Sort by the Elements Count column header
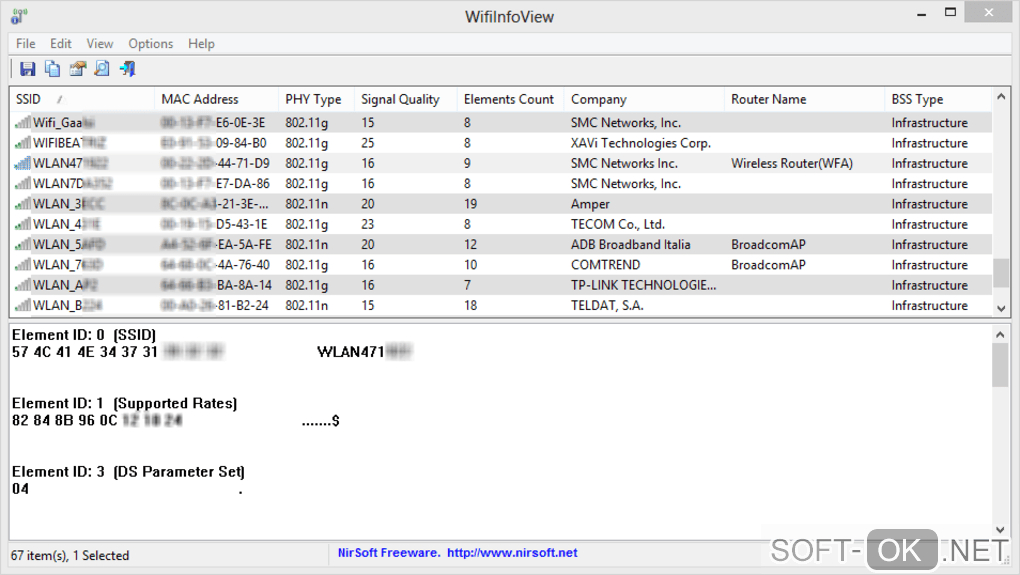This screenshot has height=575, width=1020. pyautogui.click(x=510, y=99)
